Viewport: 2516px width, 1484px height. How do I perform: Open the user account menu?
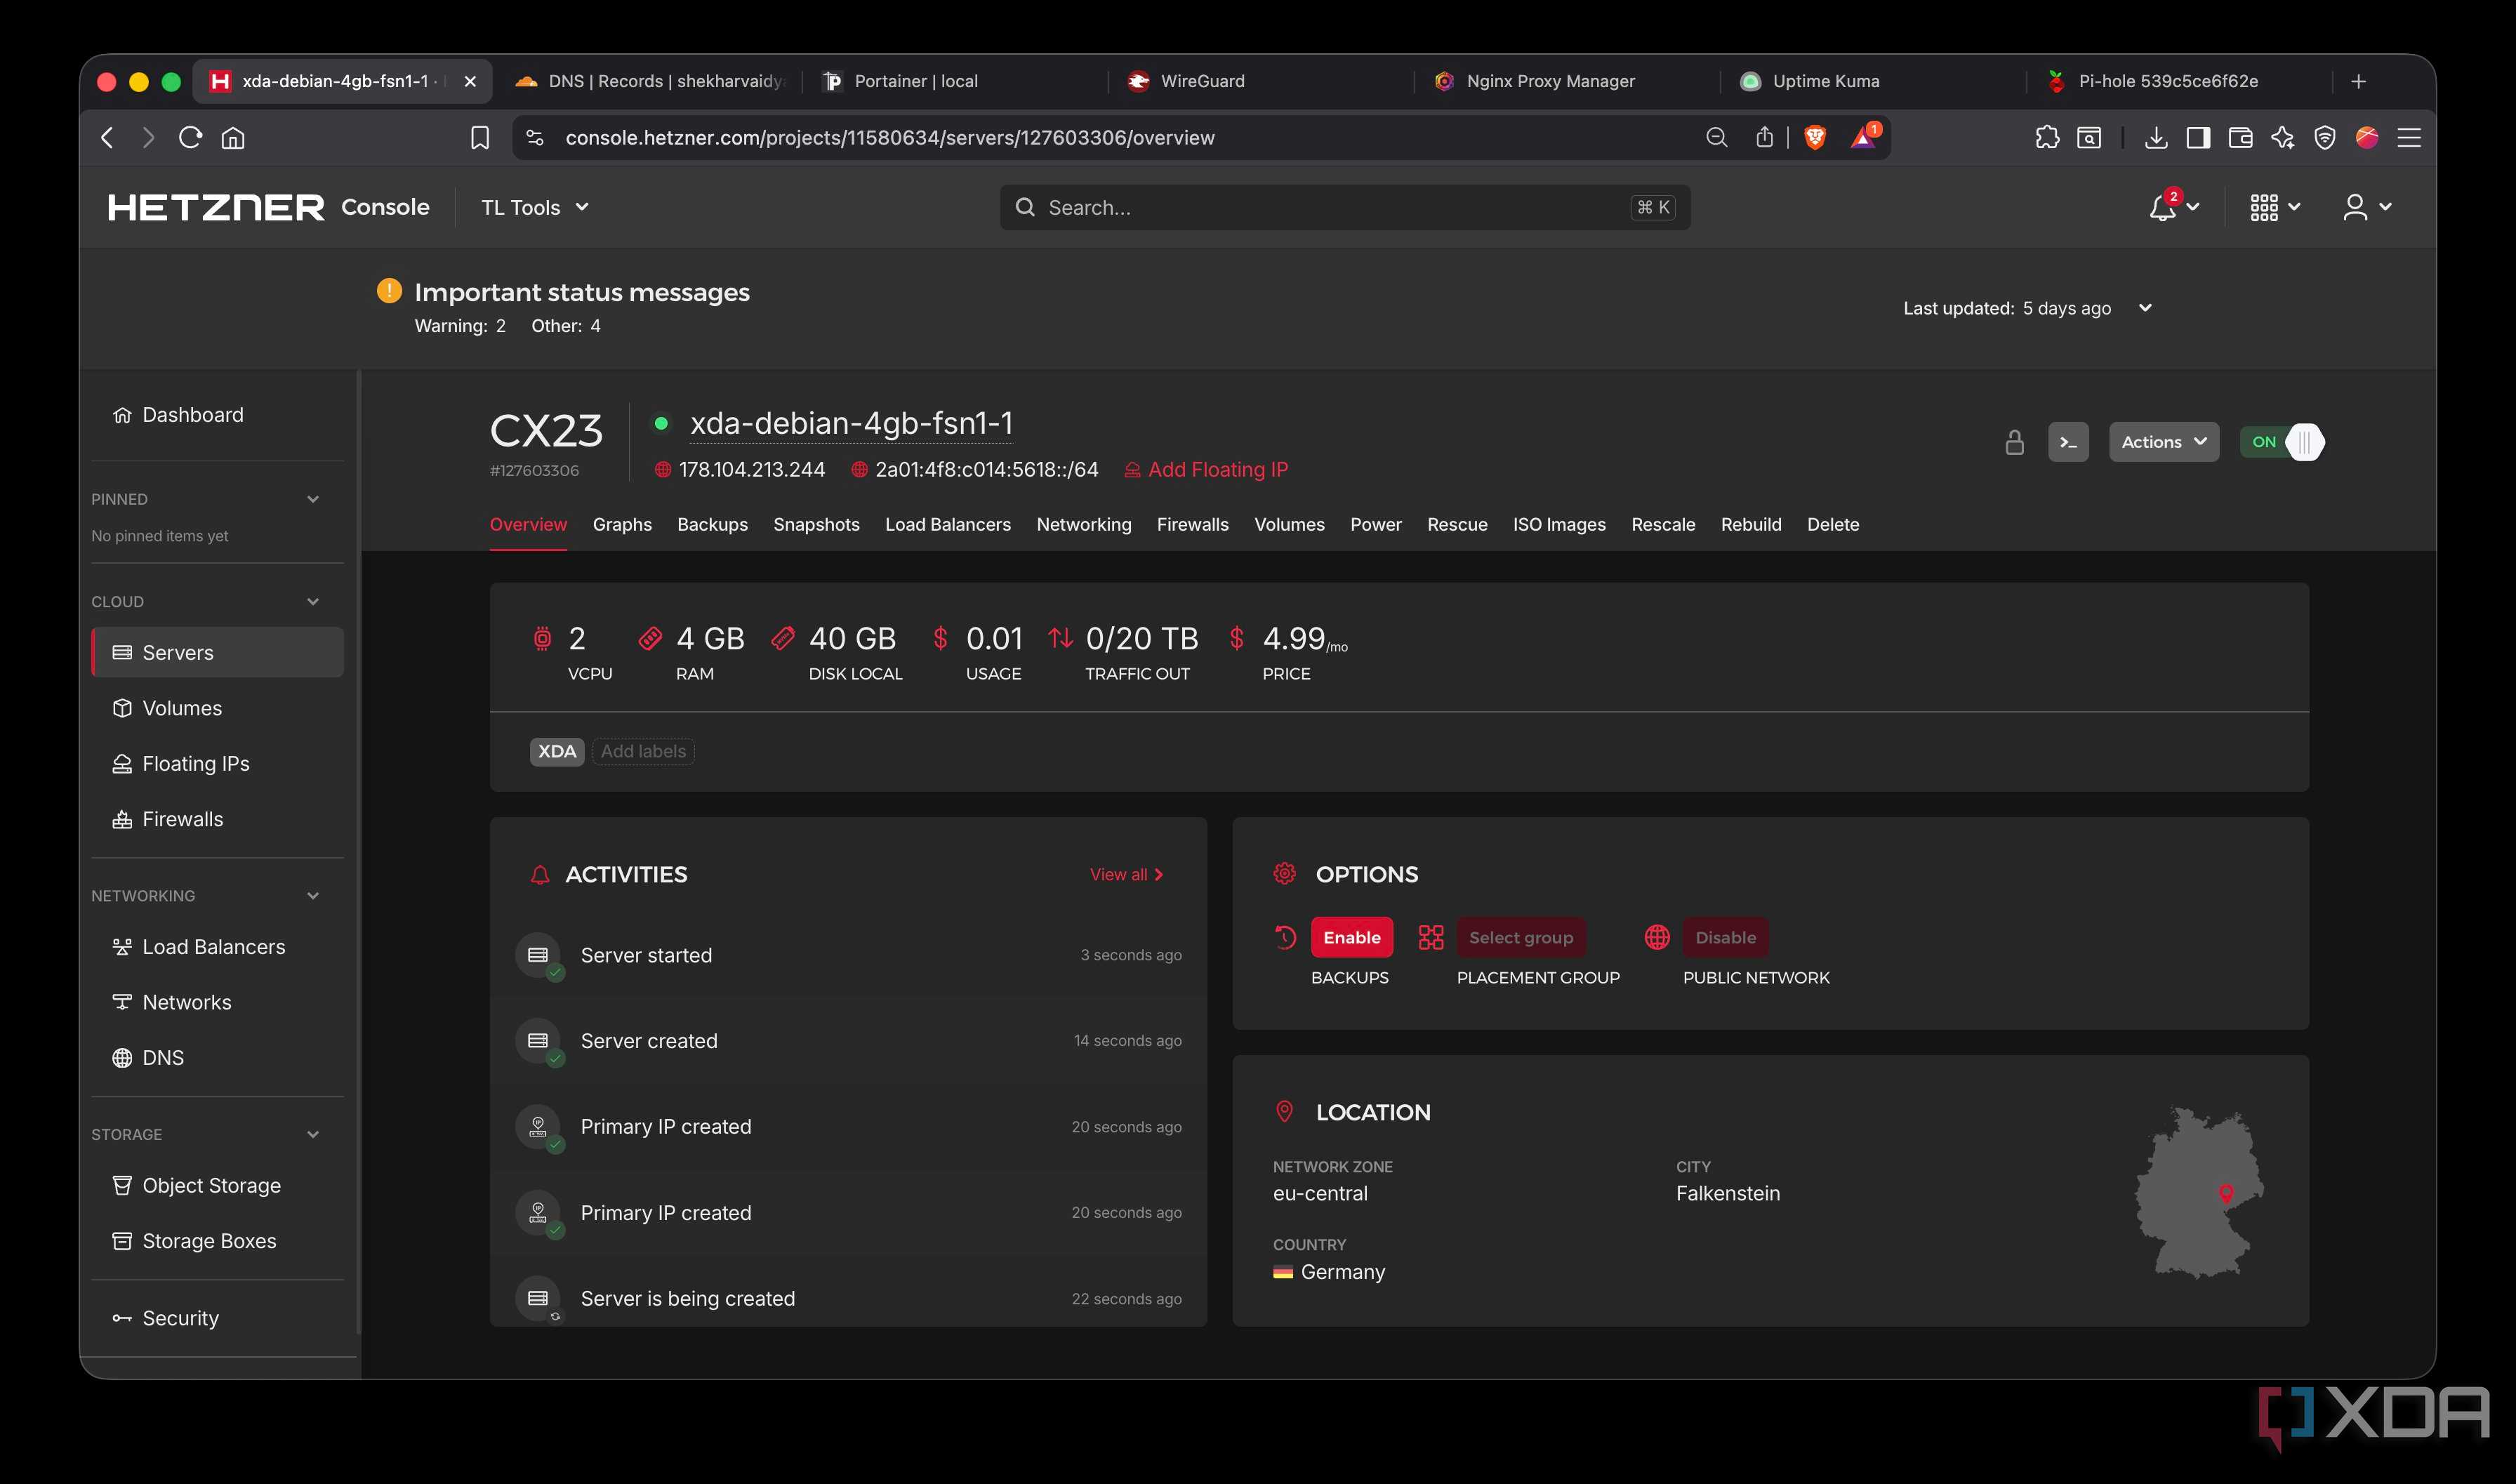tap(2366, 207)
